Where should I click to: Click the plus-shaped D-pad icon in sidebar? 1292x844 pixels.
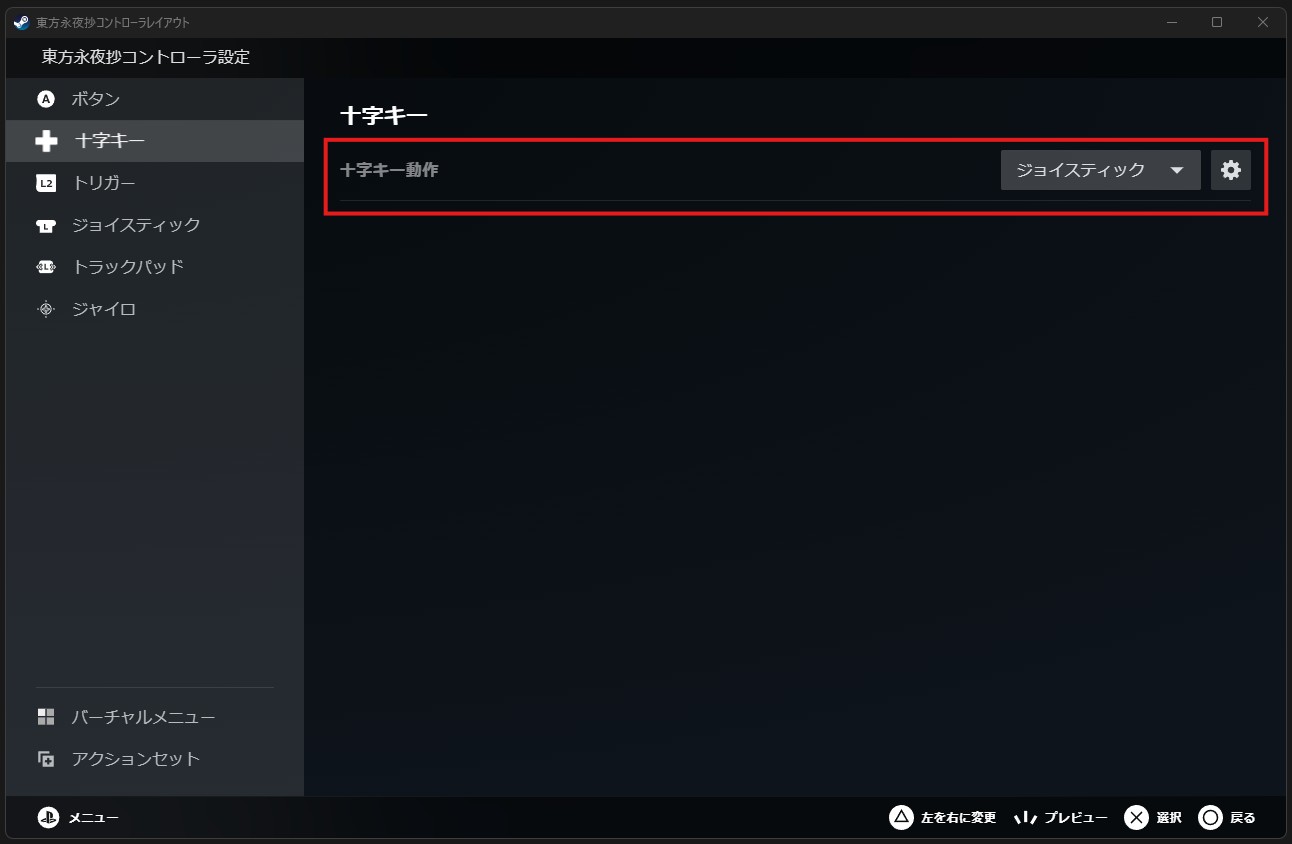pos(46,141)
